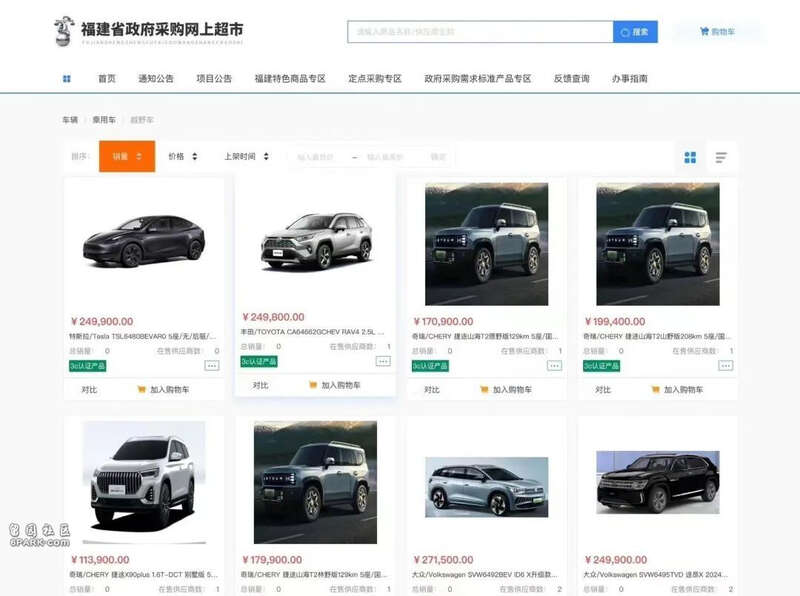This screenshot has height=596, width=800.
Task: Open 通知公告 navigation menu item
Action: click(156, 78)
